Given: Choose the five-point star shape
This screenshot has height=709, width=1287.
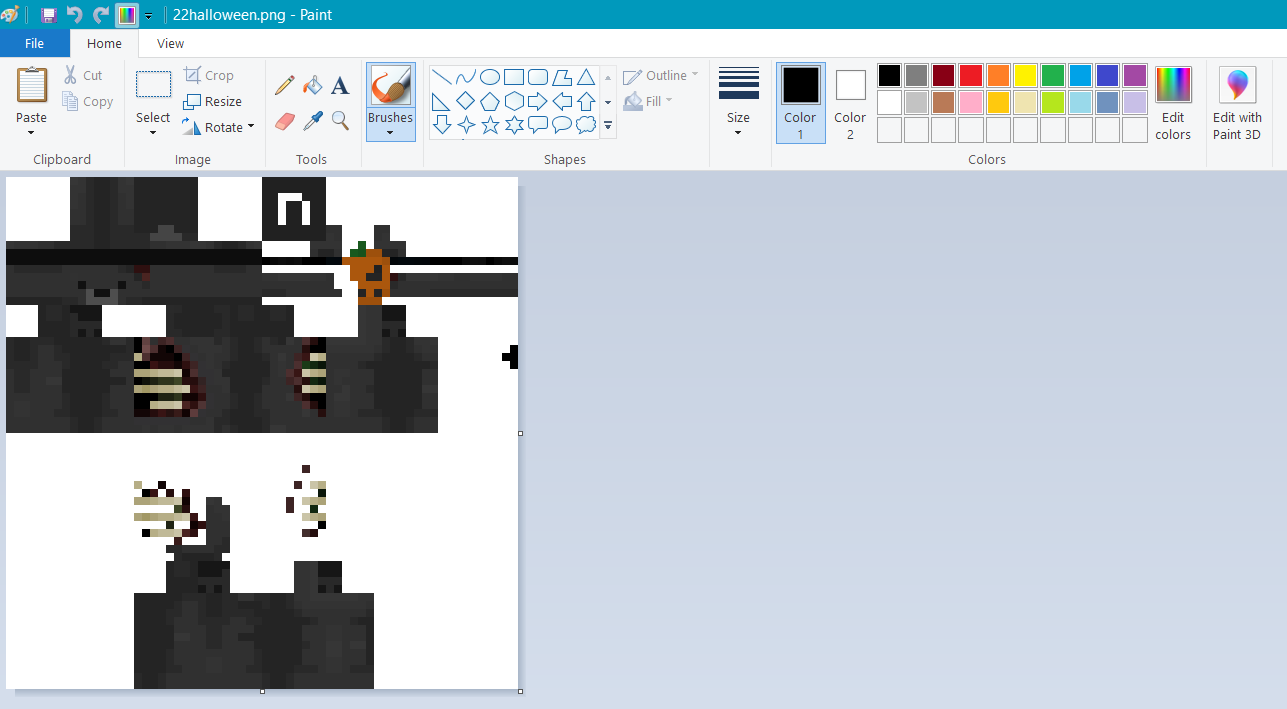Looking at the screenshot, I should click(x=490, y=125).
